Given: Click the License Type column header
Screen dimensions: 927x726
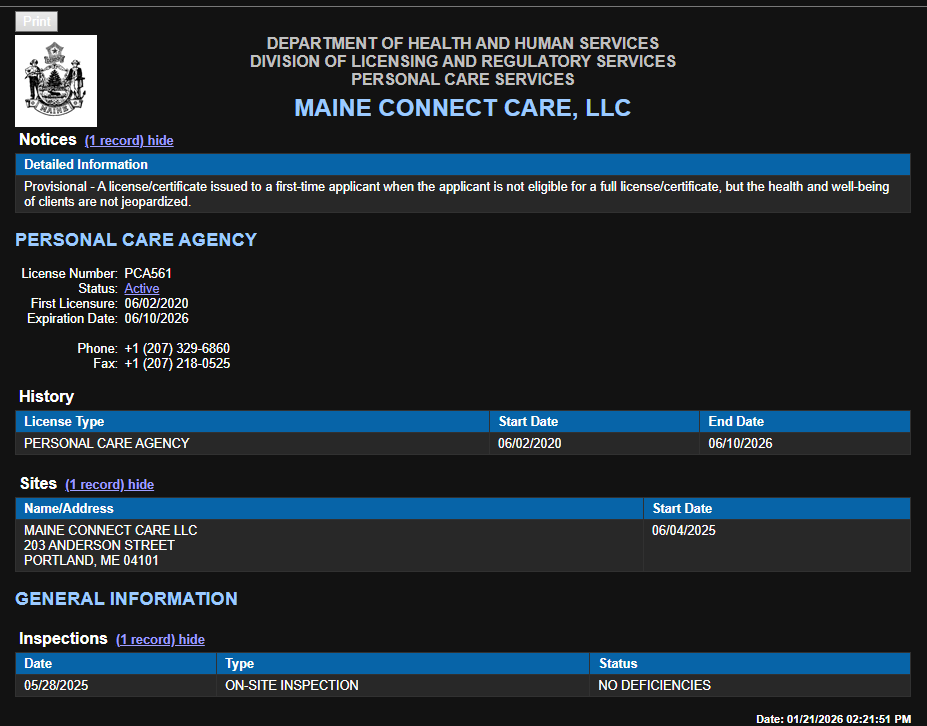Looking at the screenshot, I should 64,421.
